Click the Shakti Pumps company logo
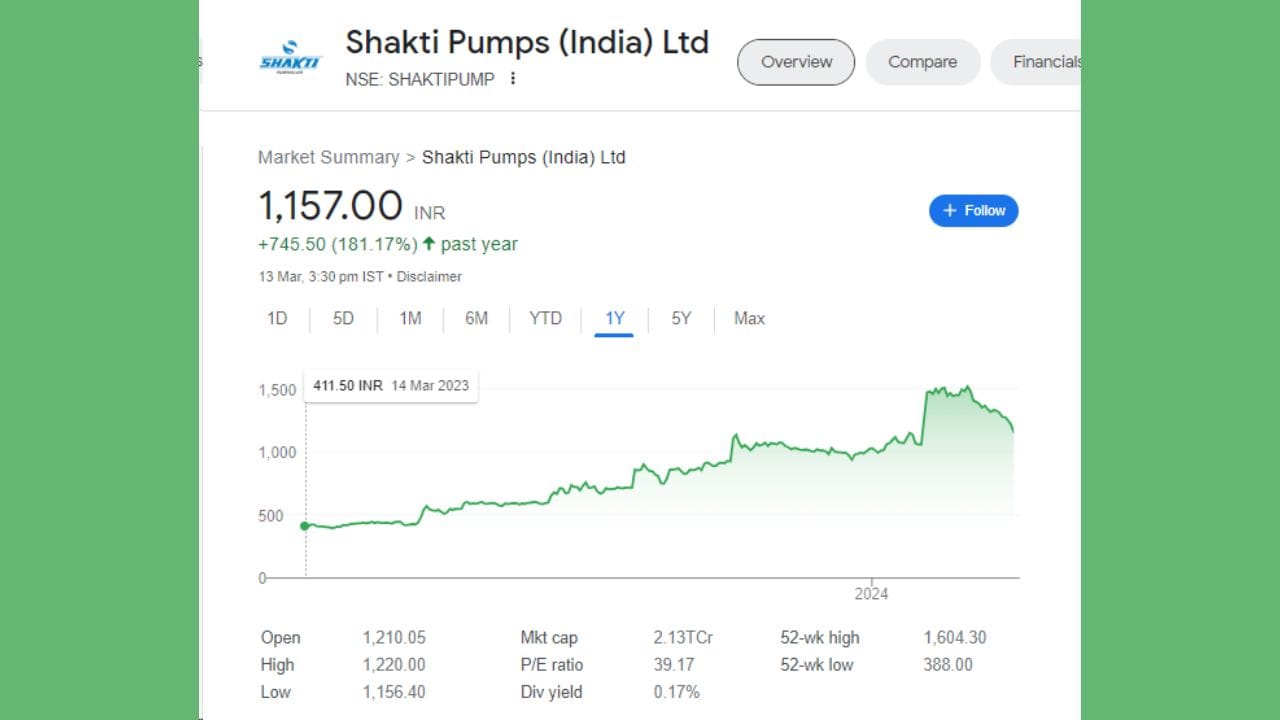 point(290,59)
